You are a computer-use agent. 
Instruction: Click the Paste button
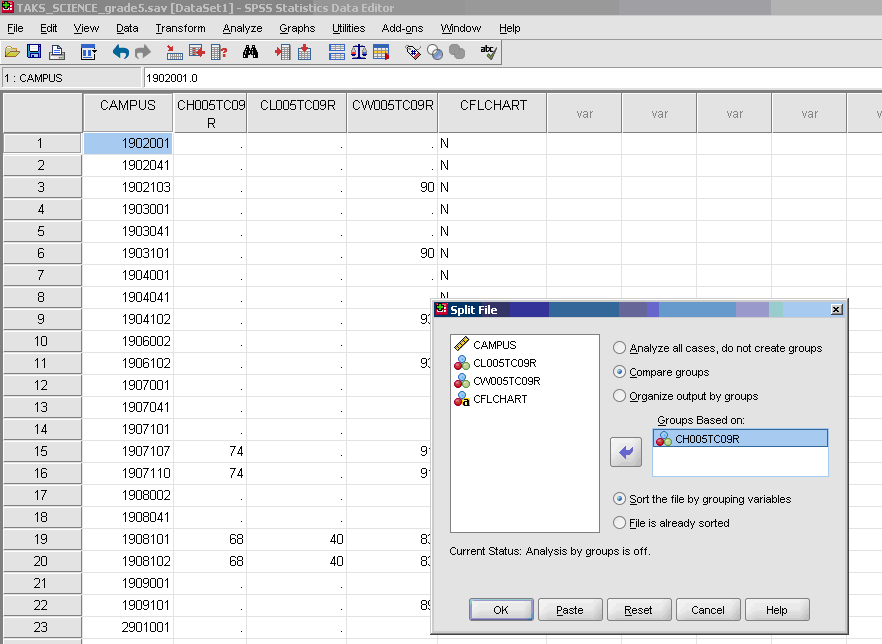click(570, 609)
